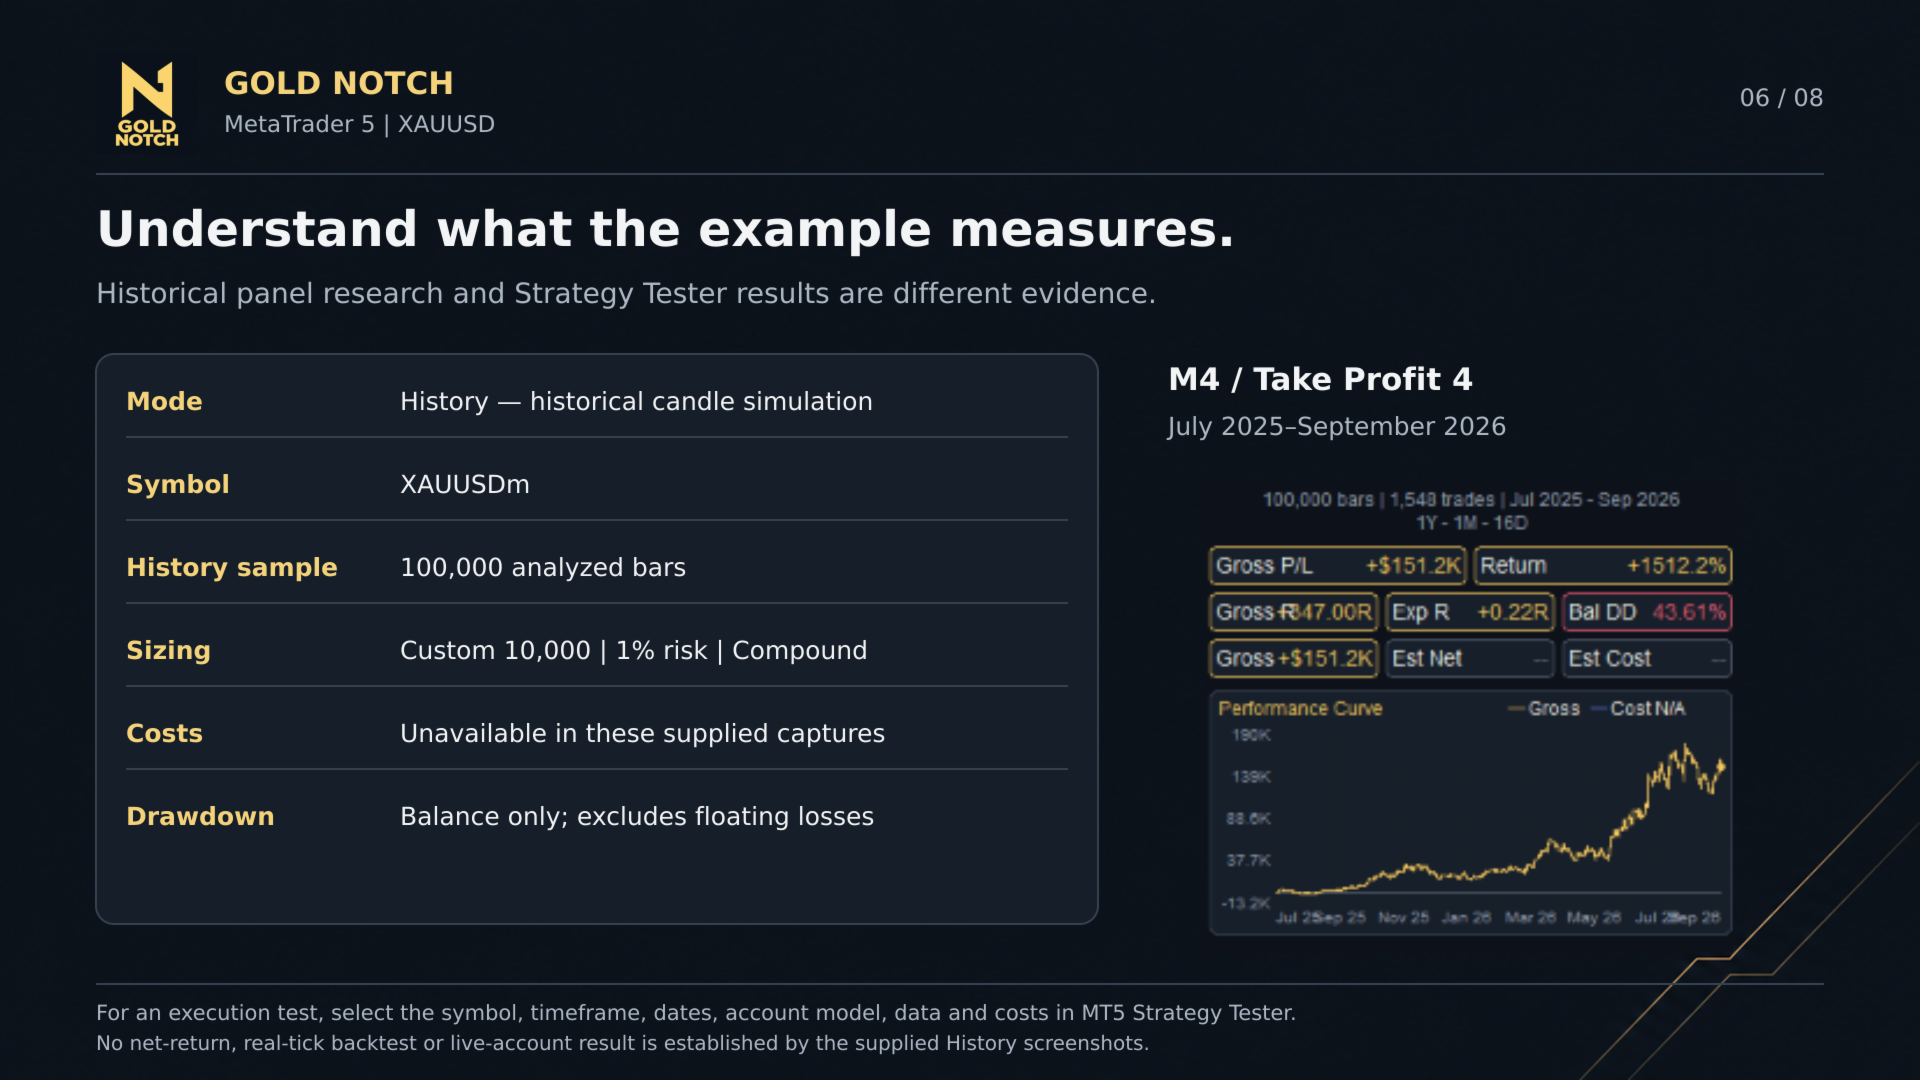Select the Exp R +0.22R tile
Screen dimensions: 1920x1080
click(x=1470, y=612)
